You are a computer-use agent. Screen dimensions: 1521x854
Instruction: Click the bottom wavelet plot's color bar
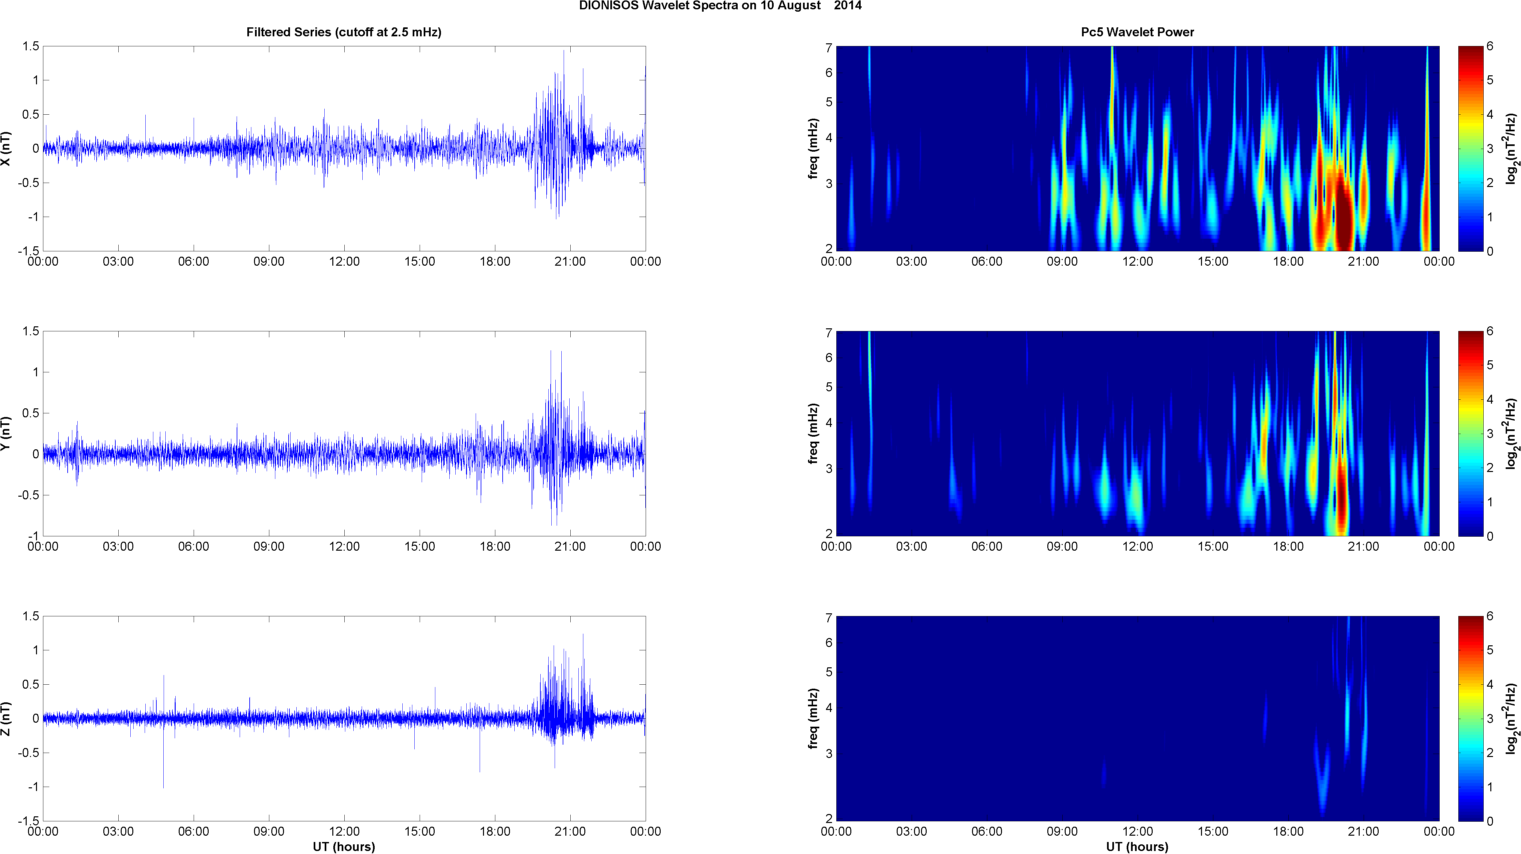[1470, 718]
